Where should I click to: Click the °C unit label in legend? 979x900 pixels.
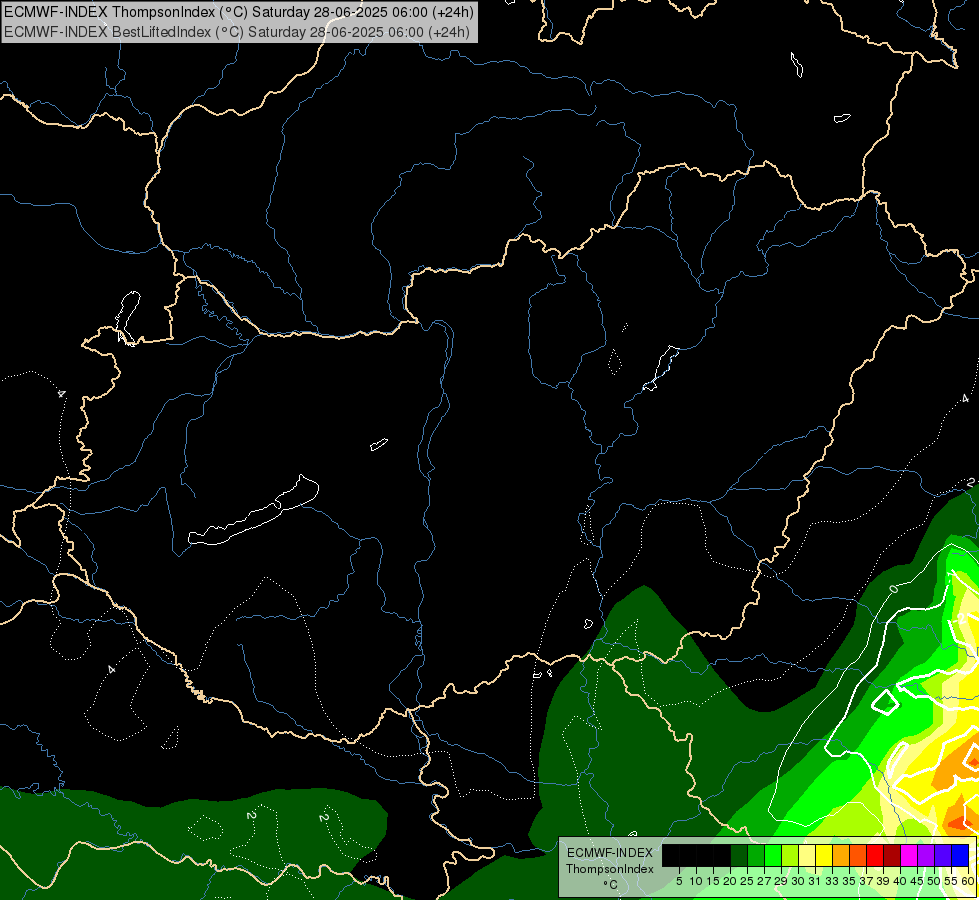click(x=610, y=885)
